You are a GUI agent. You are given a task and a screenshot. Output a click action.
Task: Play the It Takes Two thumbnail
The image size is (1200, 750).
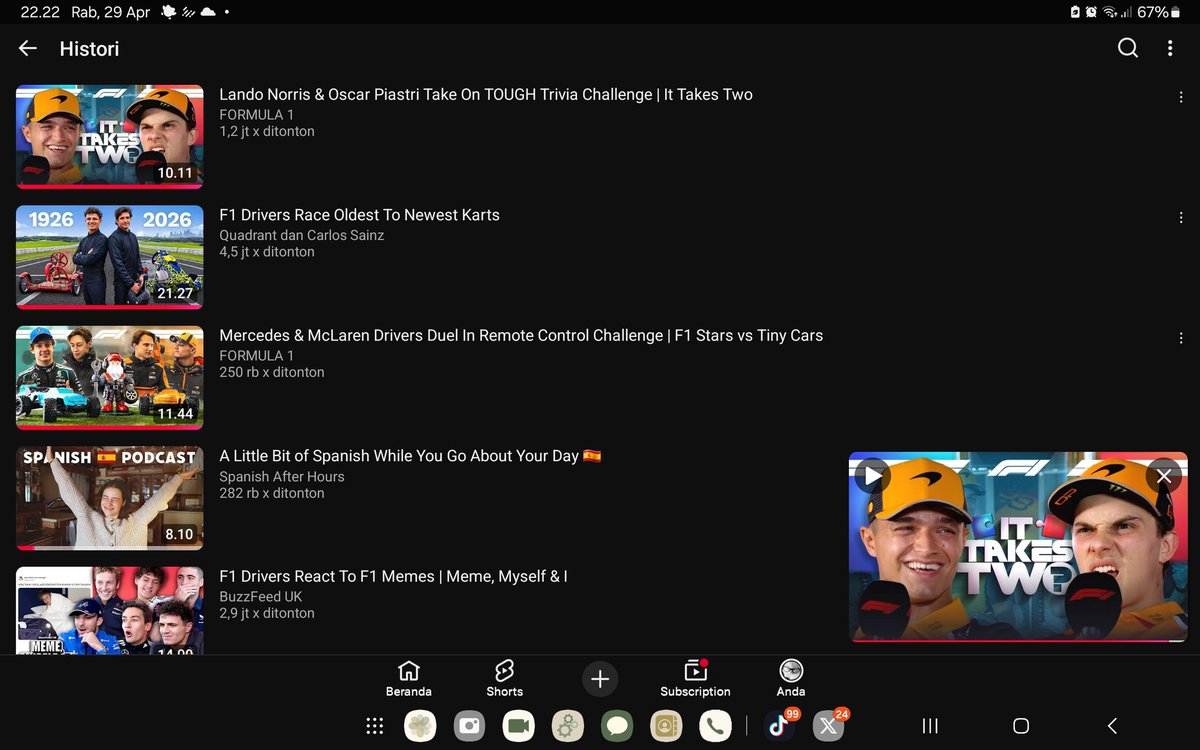110,137
